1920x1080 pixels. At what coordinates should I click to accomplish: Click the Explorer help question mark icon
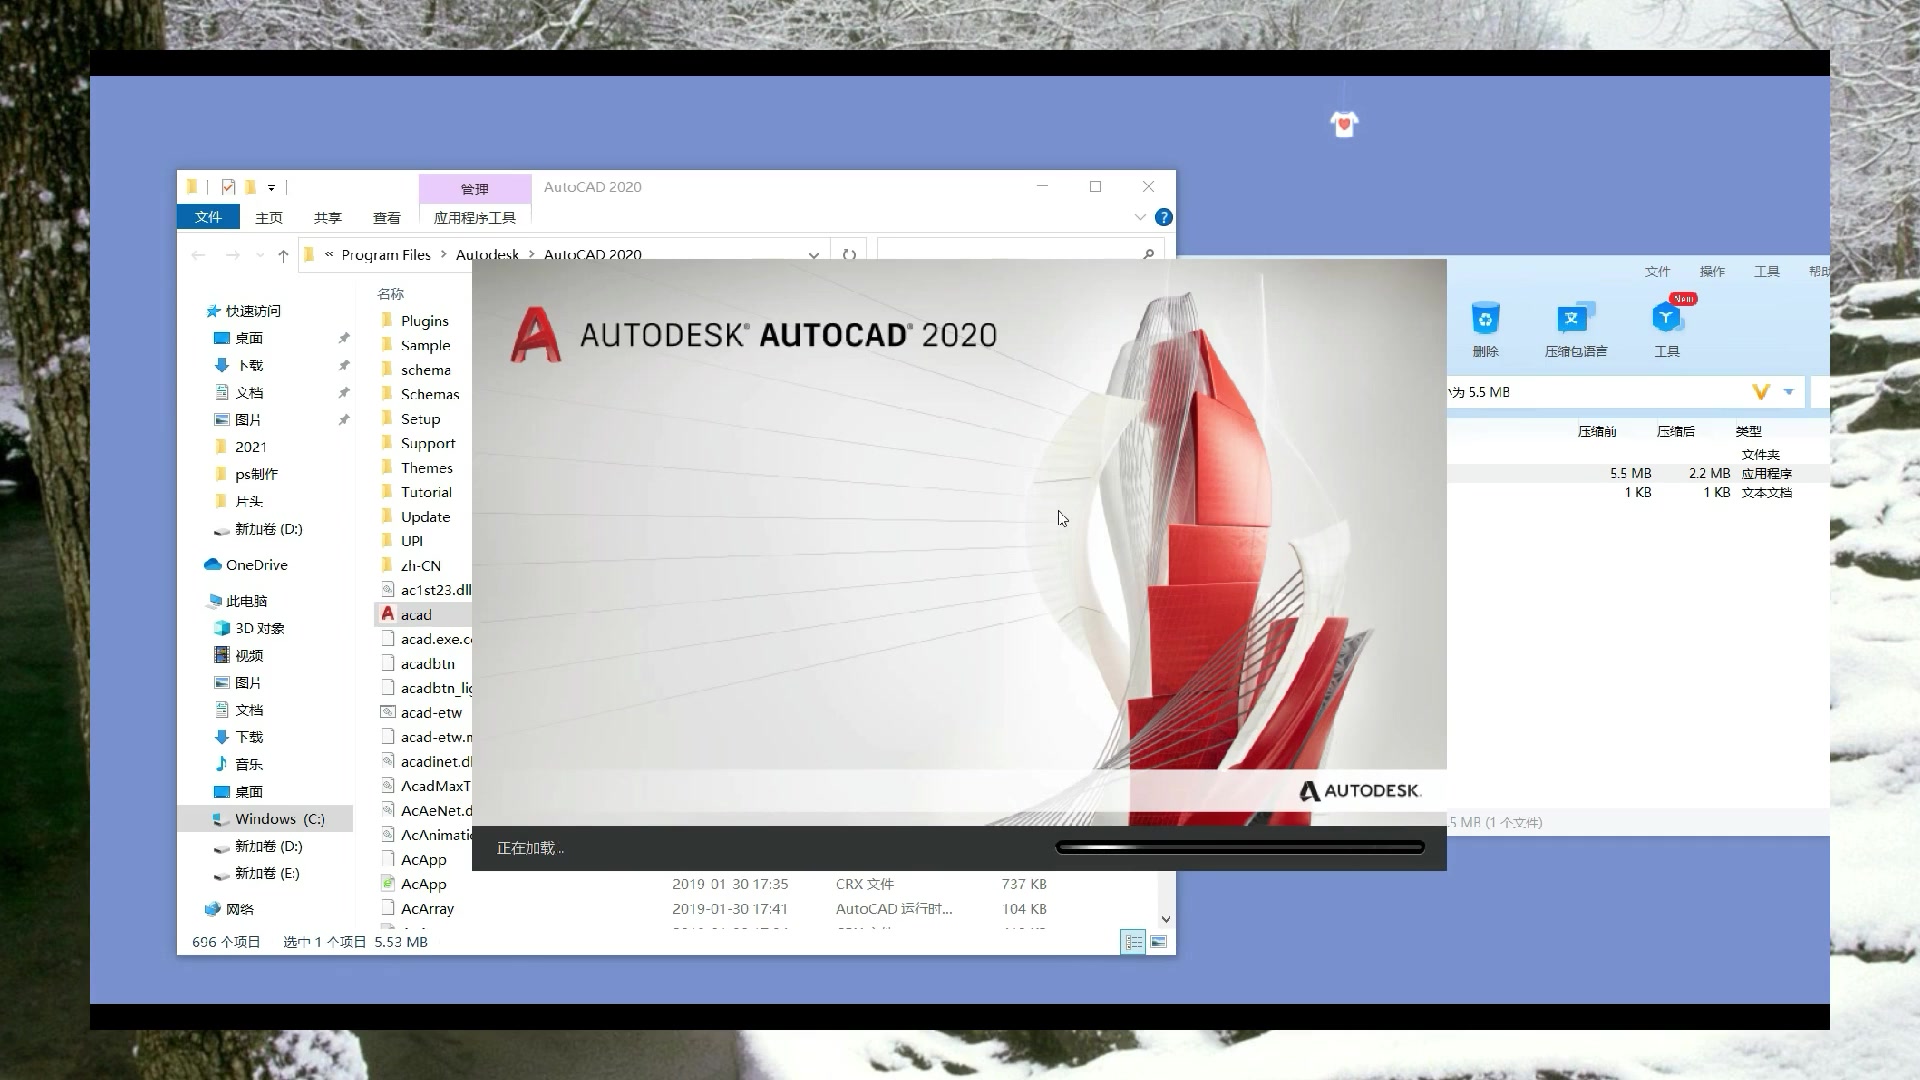pyautogui.click(x=1162, y=217)
